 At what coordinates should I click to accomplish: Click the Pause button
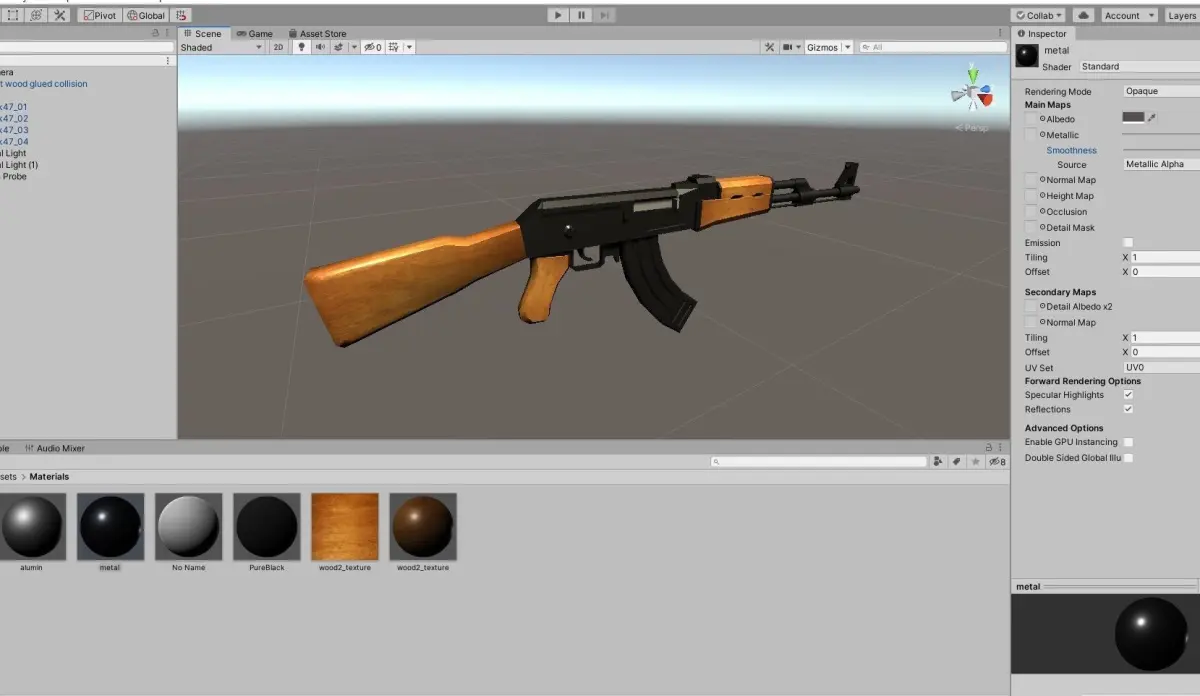click(x=581, y=15)
